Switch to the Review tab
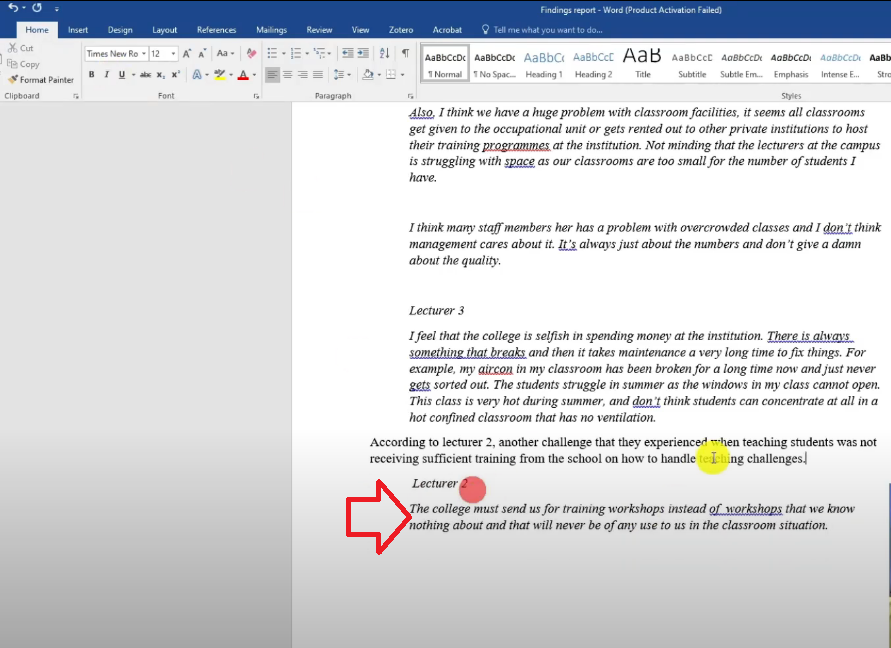 tap(319, 30)
